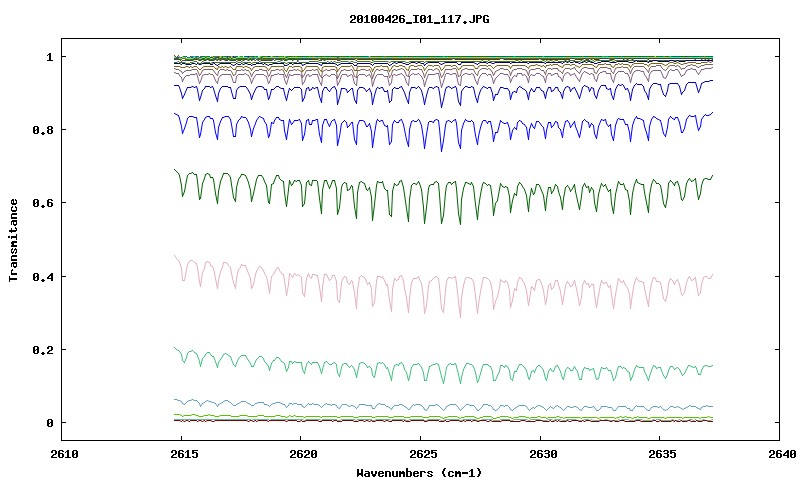Click the y-axis tick label 0.4
800x480 pixels.
click(43, 276)
